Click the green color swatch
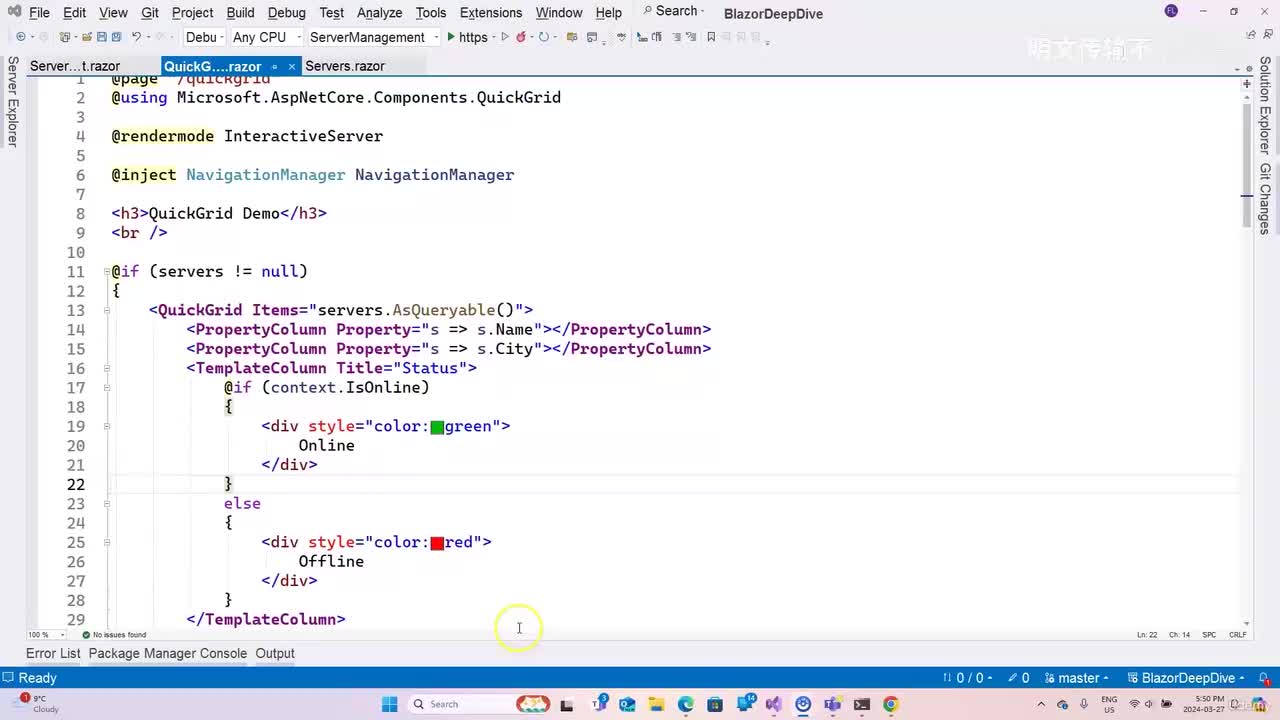The width and height of the screenshot is (1280, 720). point(437,427)
